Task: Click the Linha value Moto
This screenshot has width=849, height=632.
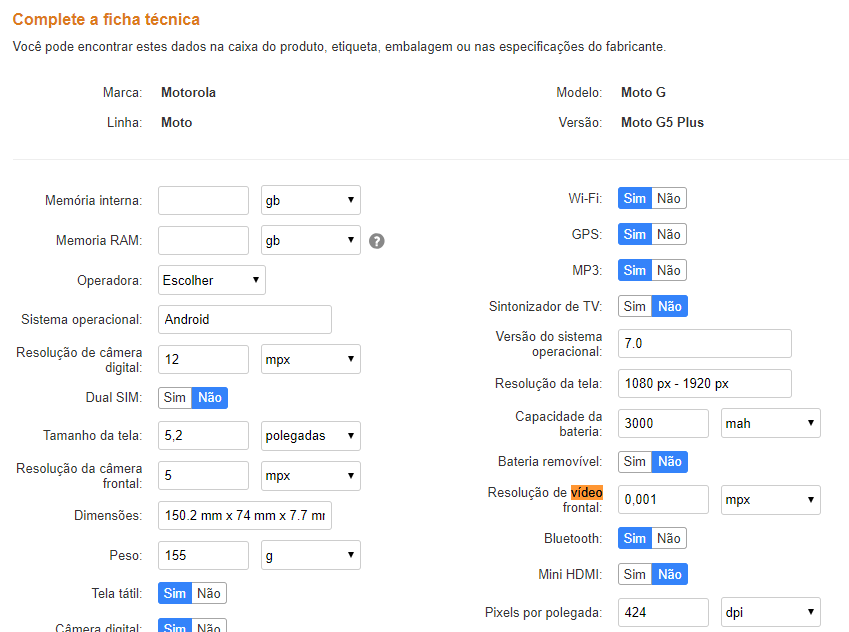Action: (x=177, y=122)
